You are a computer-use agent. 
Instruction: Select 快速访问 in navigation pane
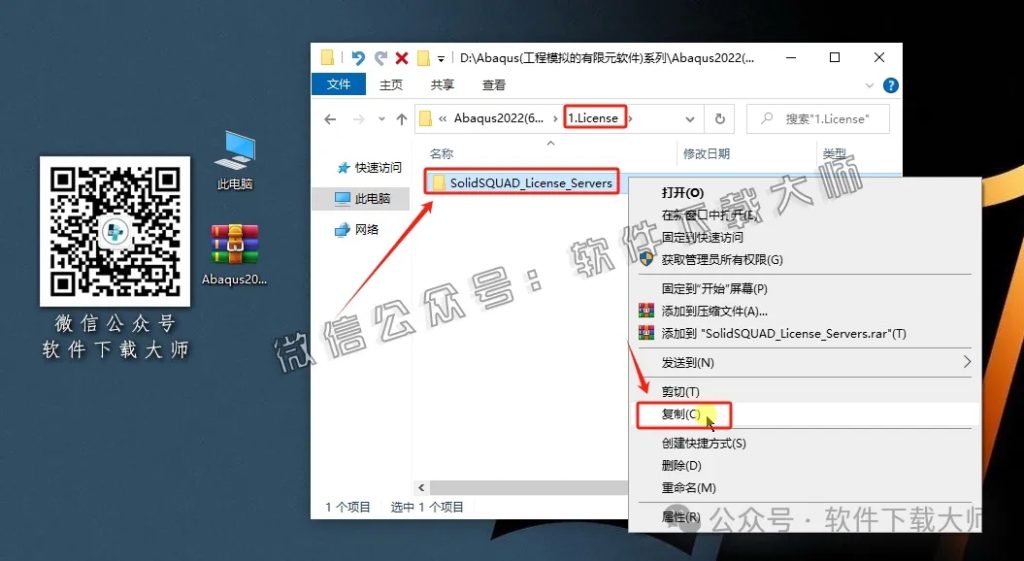(x=370, y=168)
